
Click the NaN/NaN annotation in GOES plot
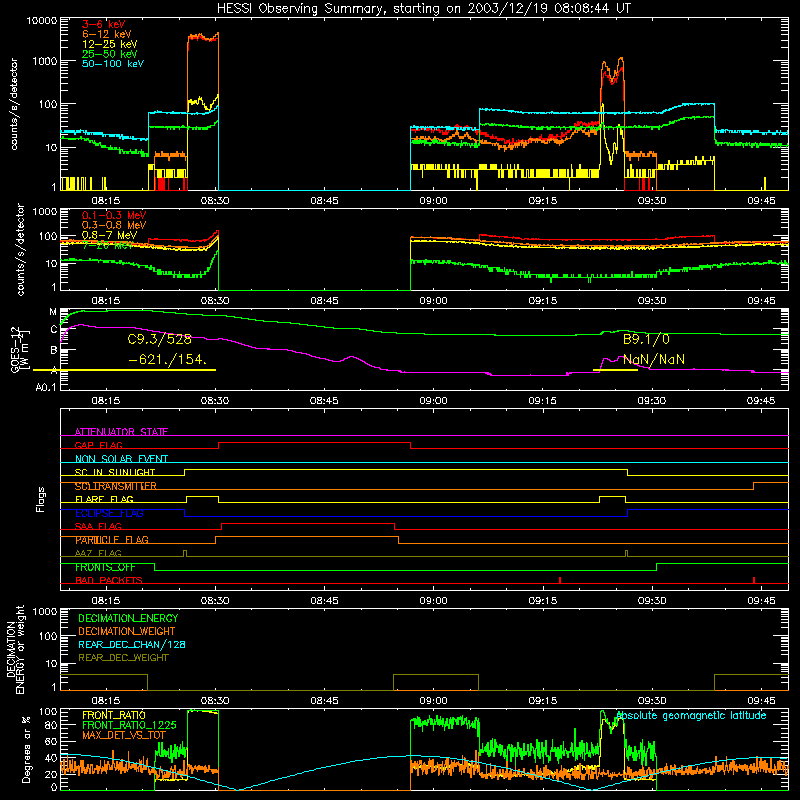(654, 360)
